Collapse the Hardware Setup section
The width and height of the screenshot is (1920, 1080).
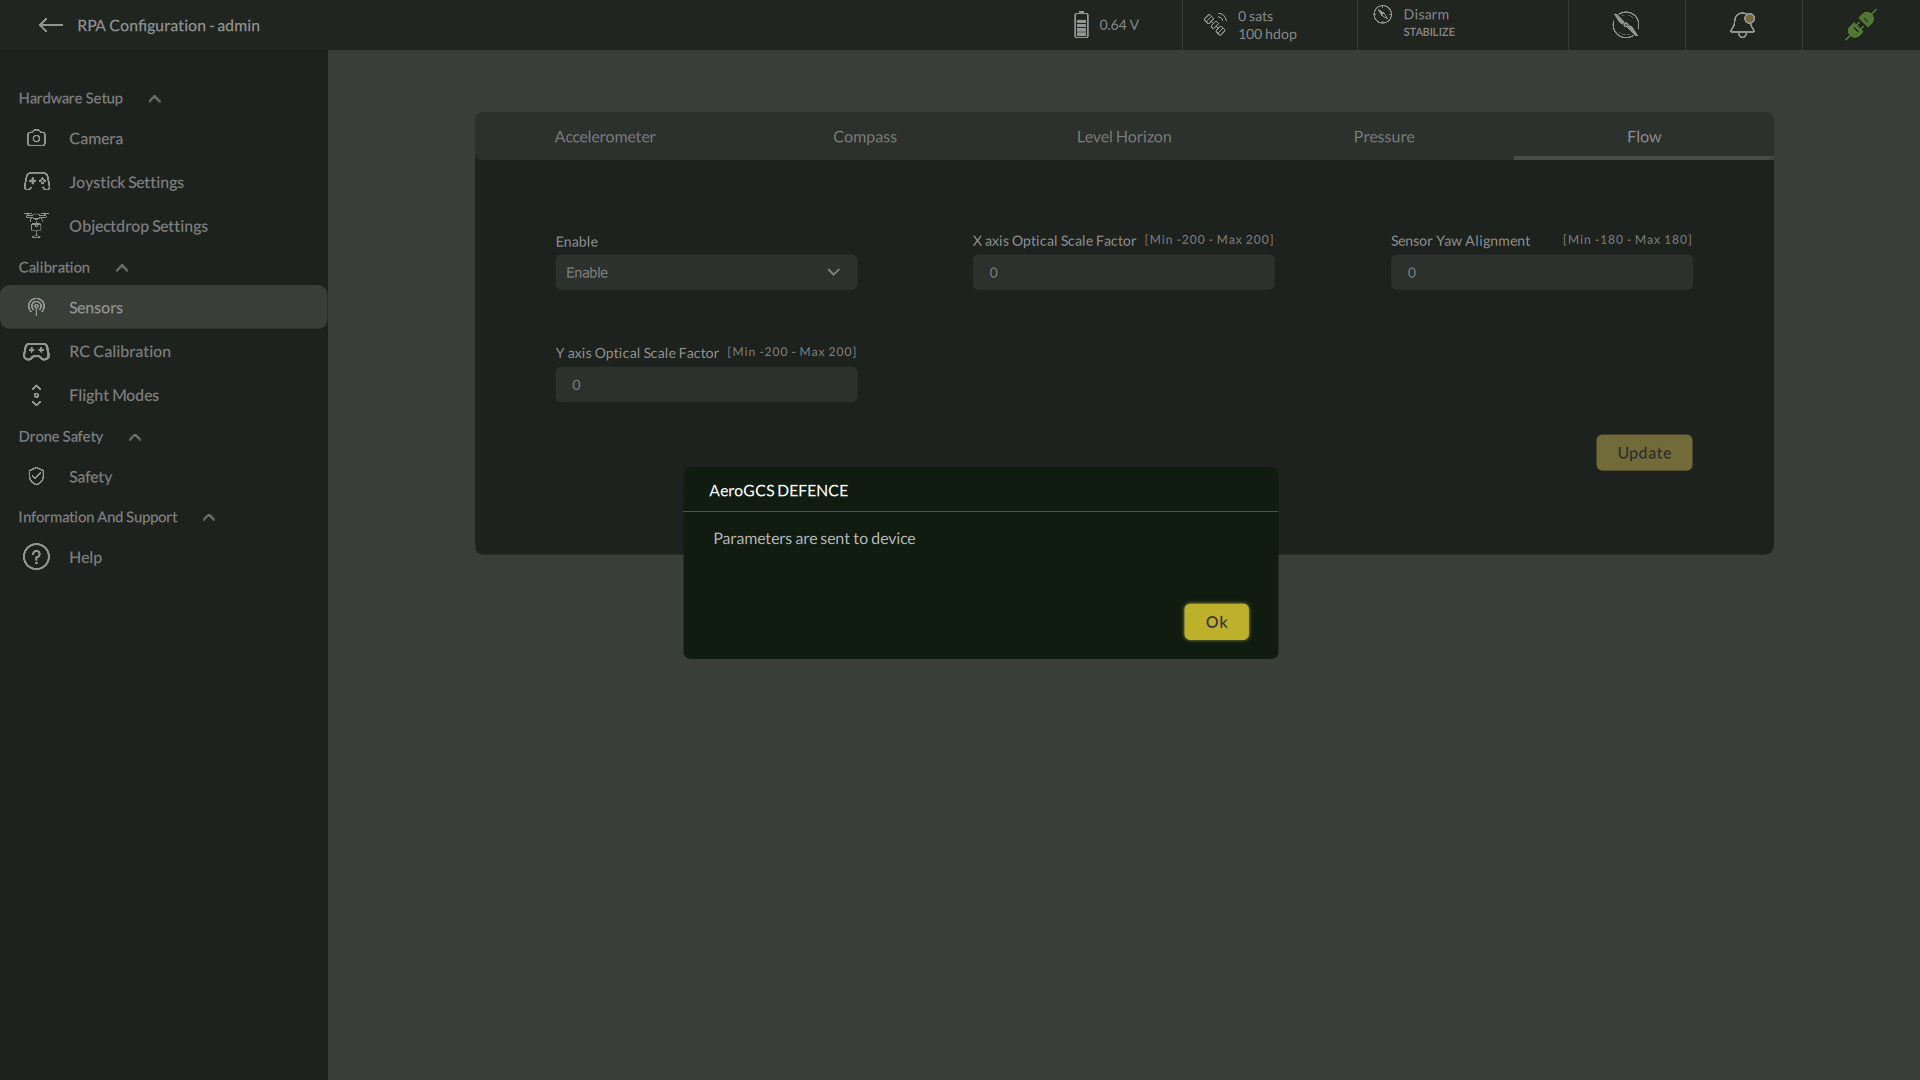[x=155, y=99]
